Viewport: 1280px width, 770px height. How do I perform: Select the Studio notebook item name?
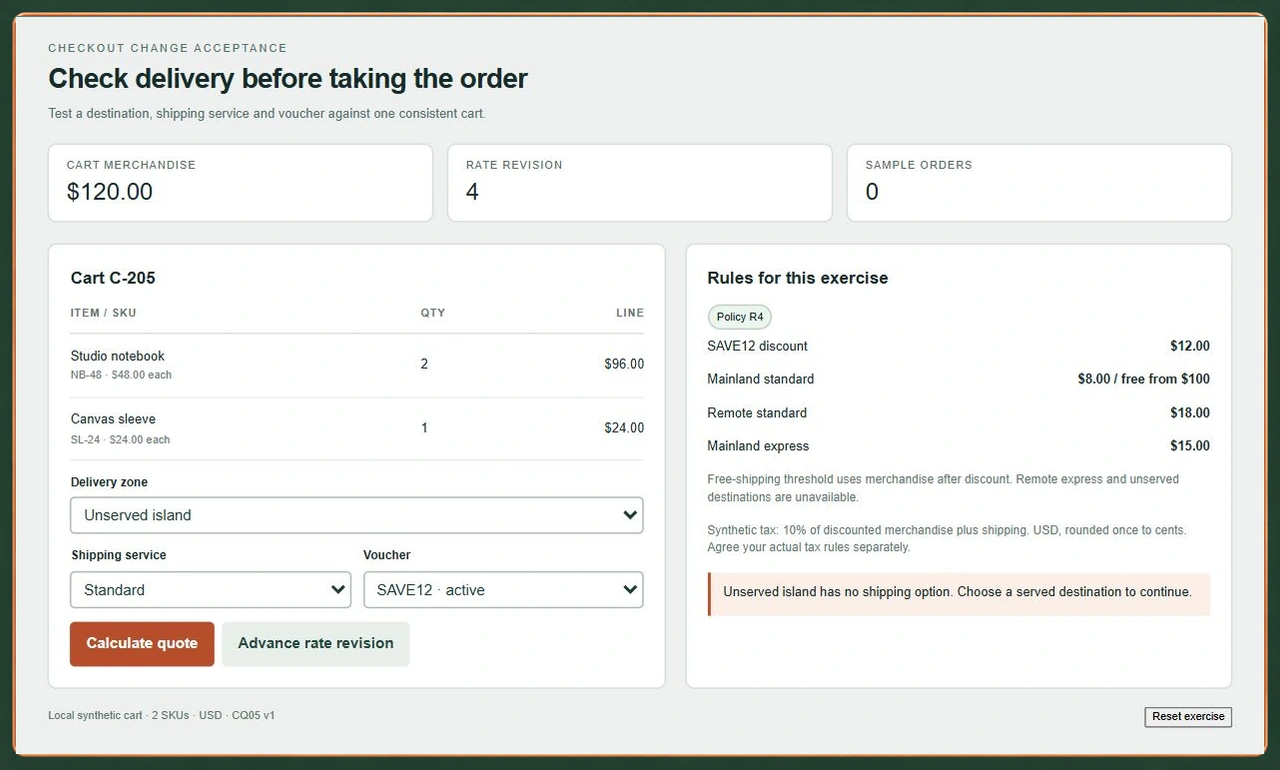[x=118, y=356]
